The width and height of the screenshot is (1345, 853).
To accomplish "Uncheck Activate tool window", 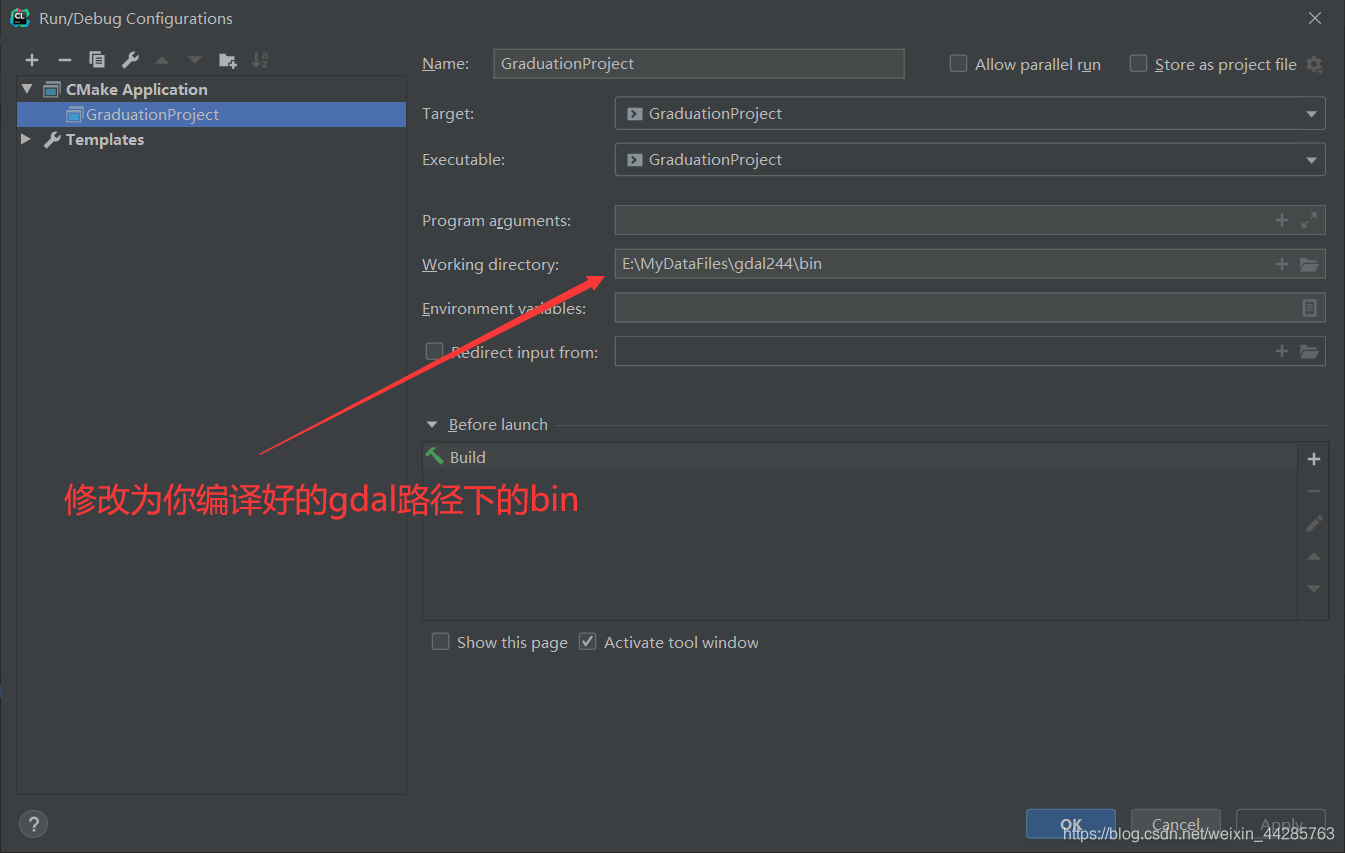I will [x=587, y=641].
